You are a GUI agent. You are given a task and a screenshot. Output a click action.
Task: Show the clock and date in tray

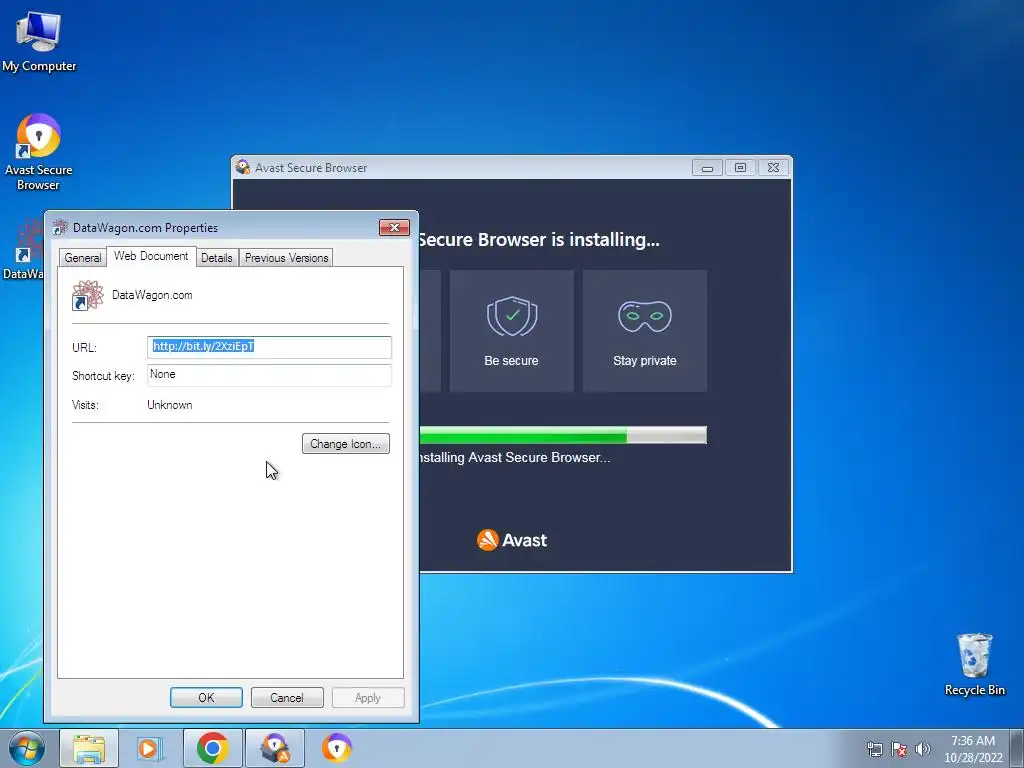[x=973, y=749]
